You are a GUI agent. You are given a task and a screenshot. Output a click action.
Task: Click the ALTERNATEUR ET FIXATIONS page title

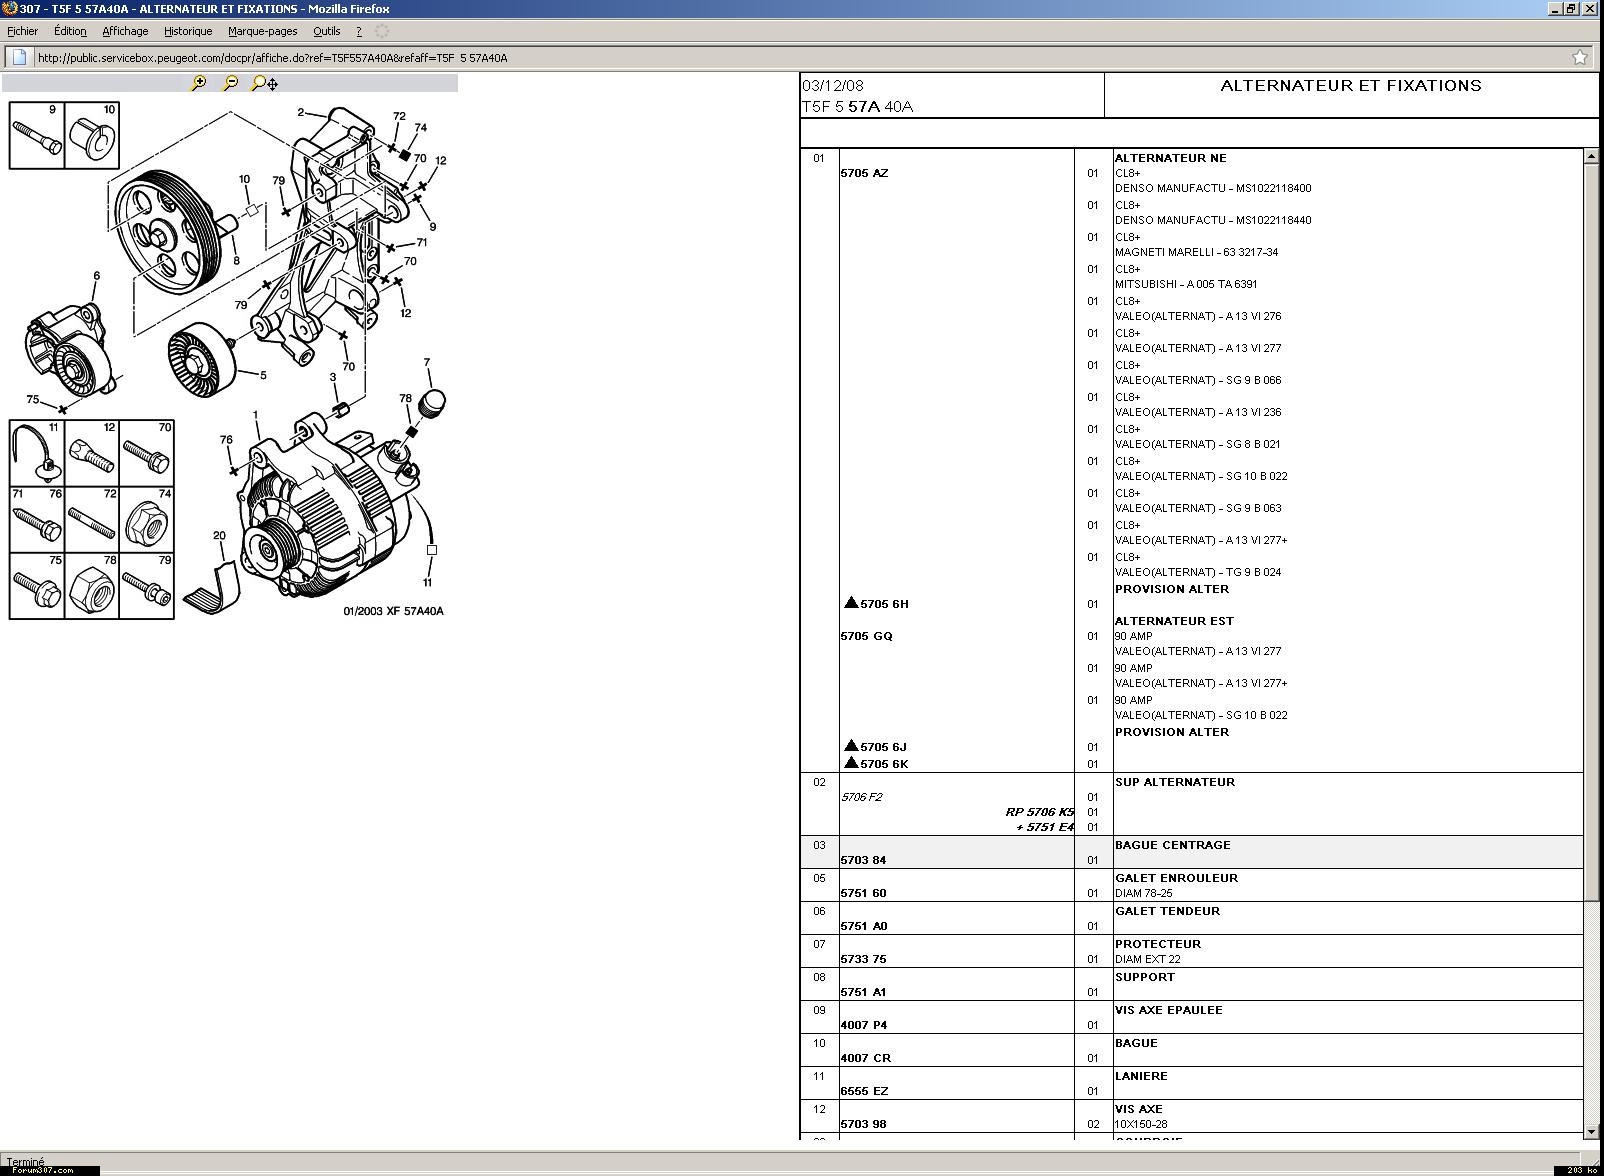tap(1351, 86)
